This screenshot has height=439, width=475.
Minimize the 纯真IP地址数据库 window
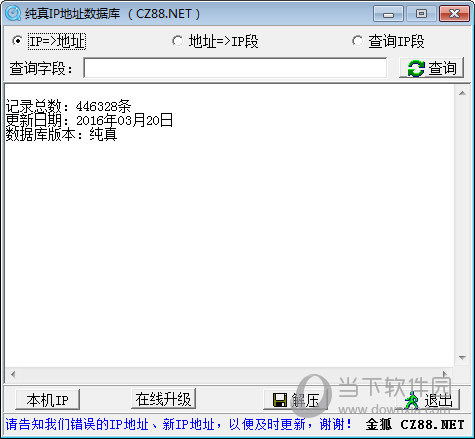(388, 14)
